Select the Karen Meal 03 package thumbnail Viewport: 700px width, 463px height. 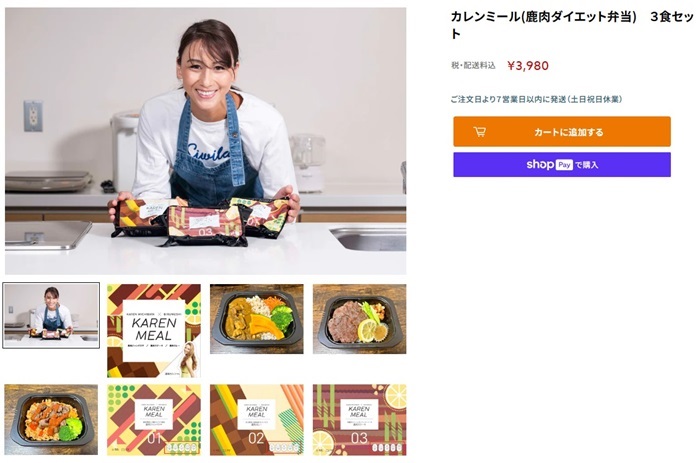click(x=359, y=420)
